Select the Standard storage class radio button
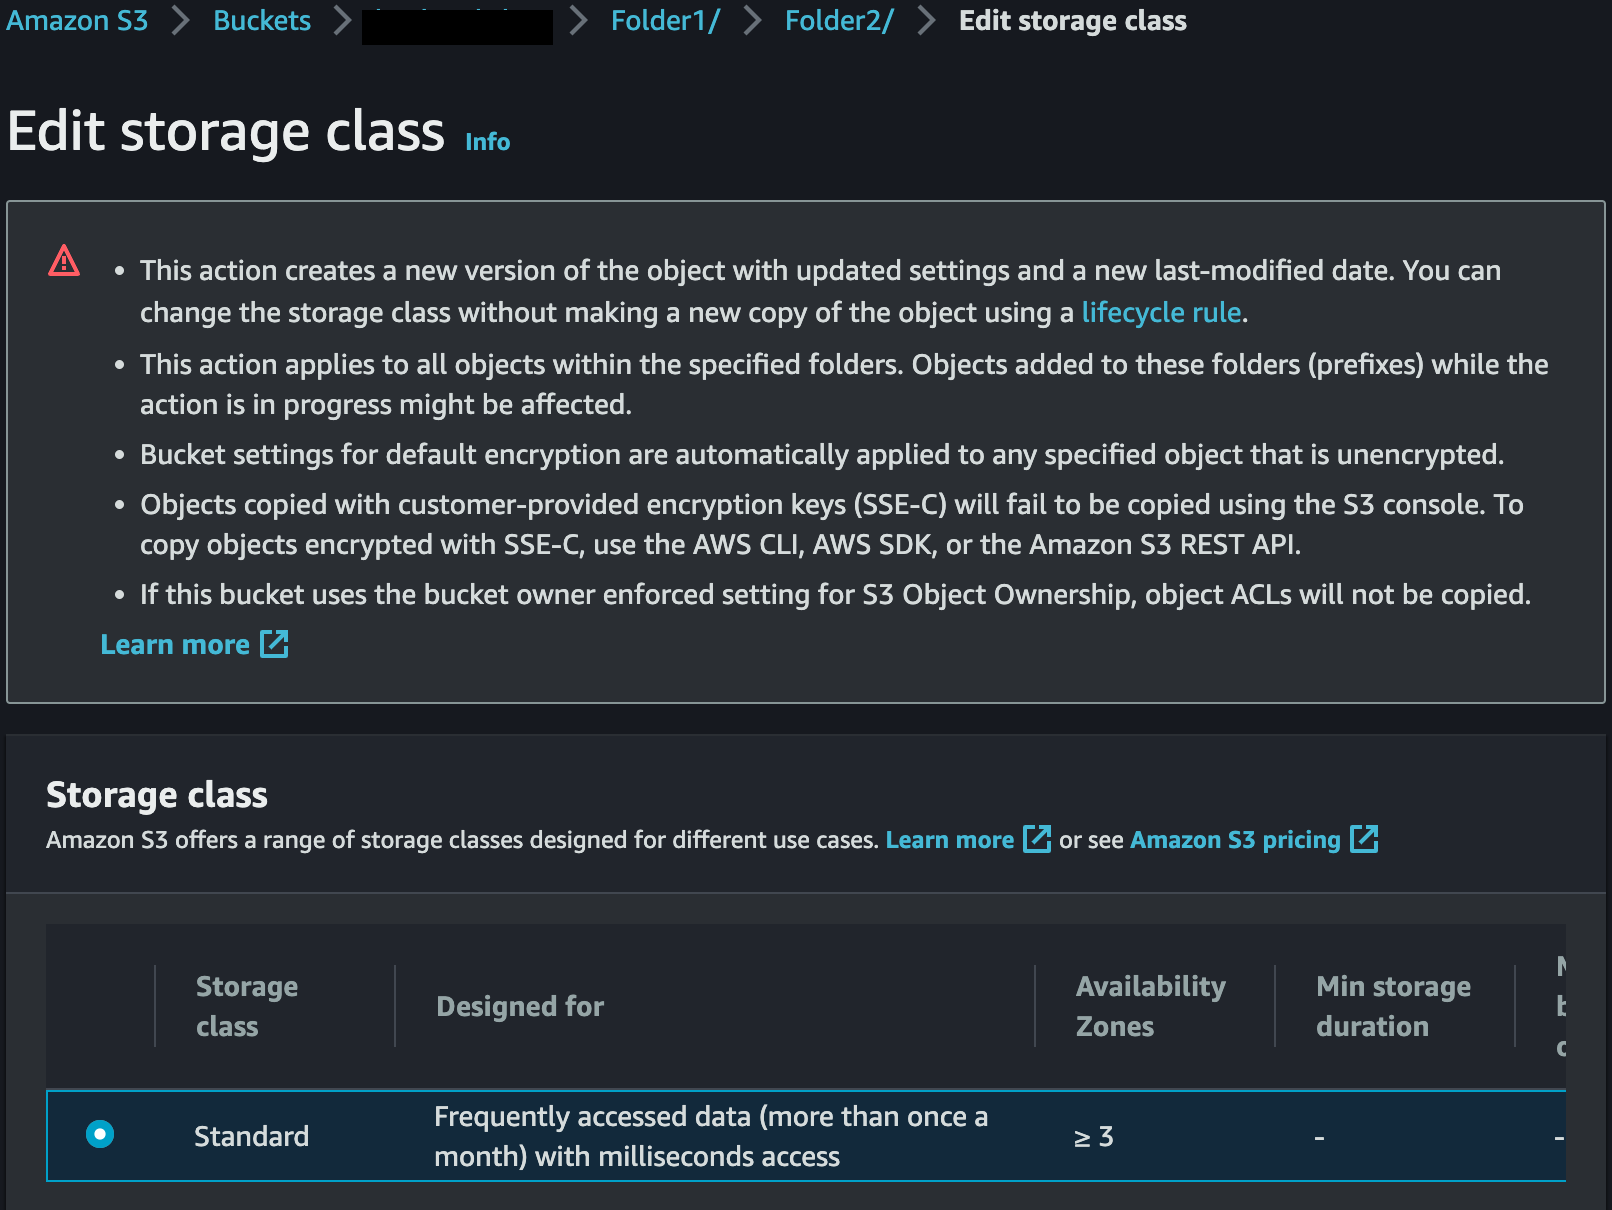 pyautogui.click(x=100, y=1134)
